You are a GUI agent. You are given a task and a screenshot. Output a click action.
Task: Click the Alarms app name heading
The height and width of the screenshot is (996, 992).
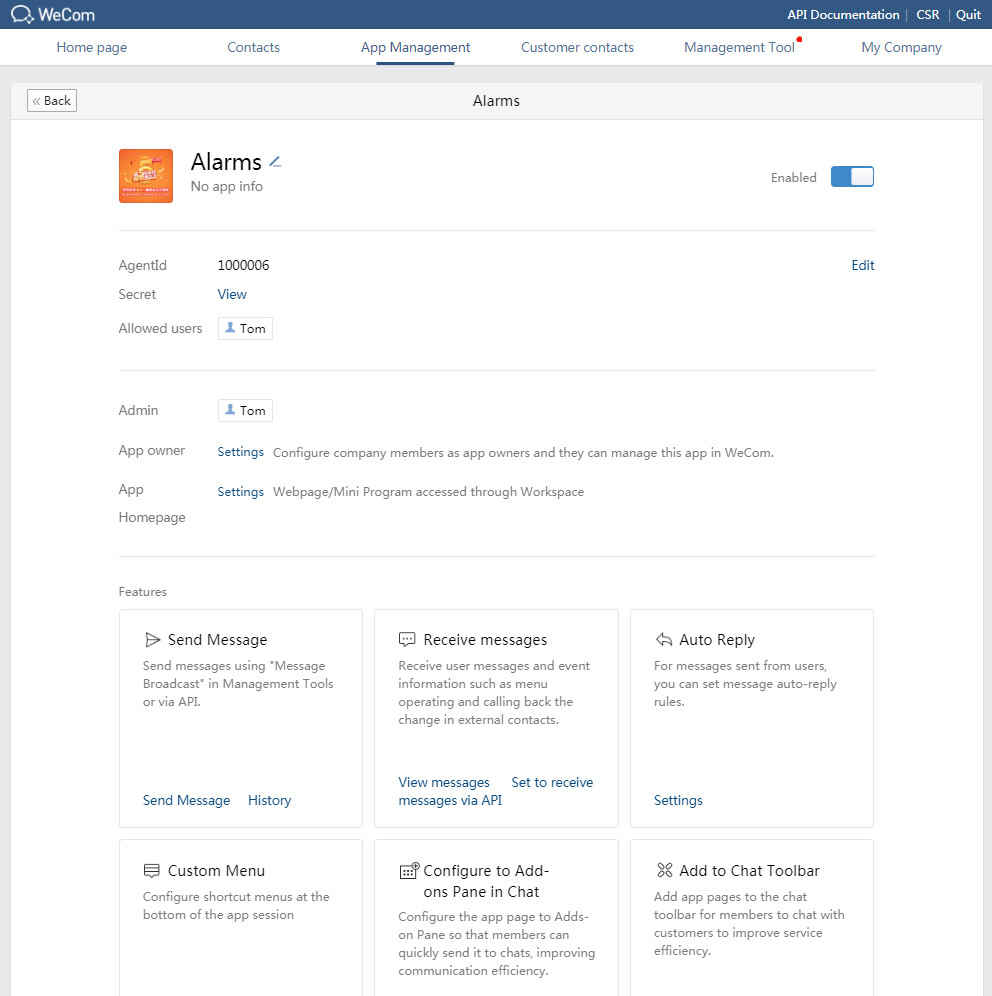pos(226,162)
